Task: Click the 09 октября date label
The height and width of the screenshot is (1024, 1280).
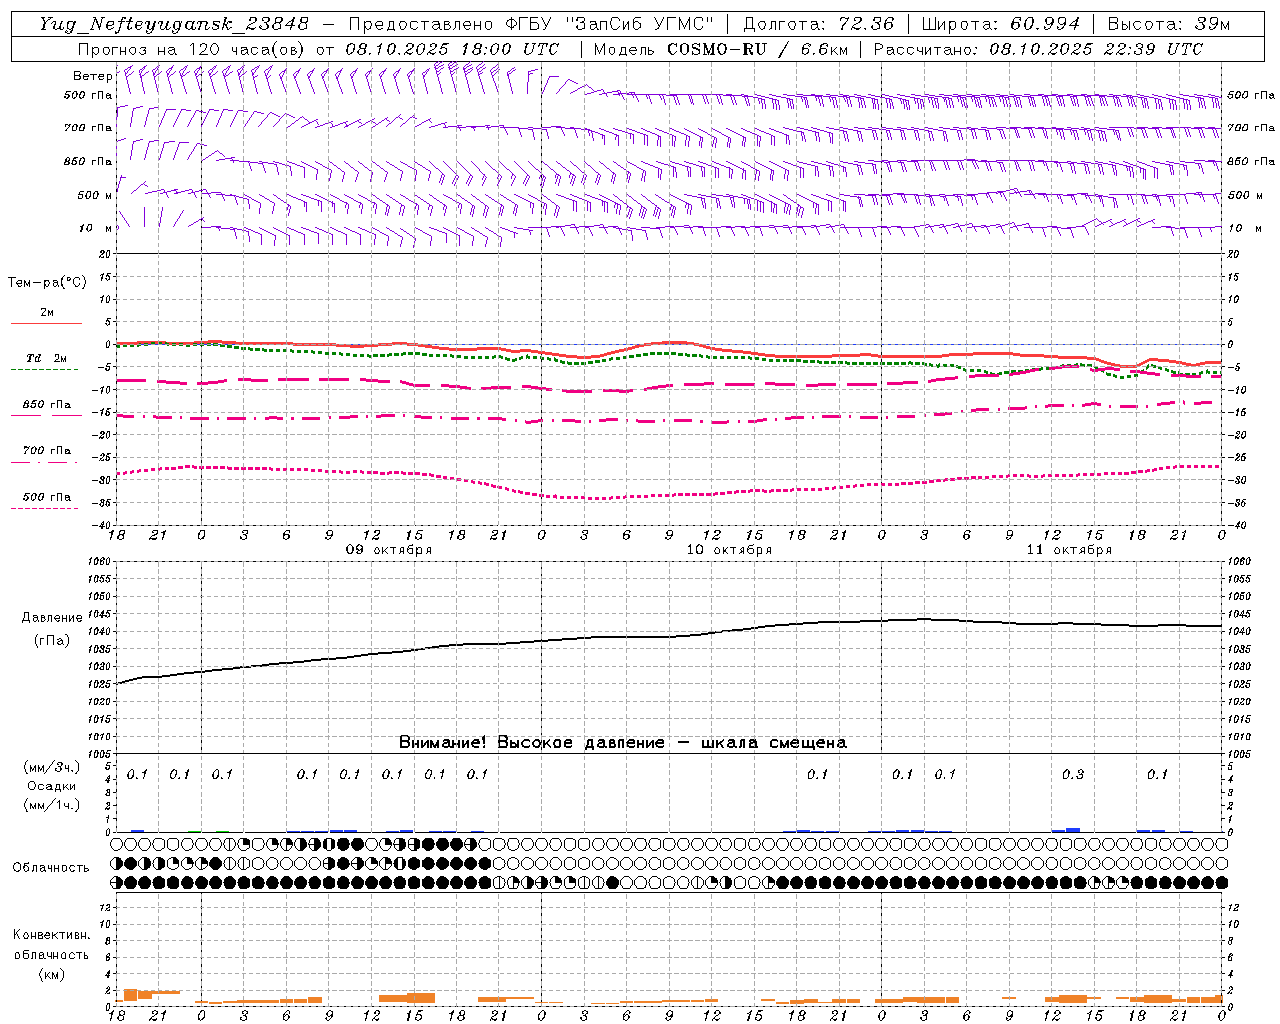Action: coord(389,550)
